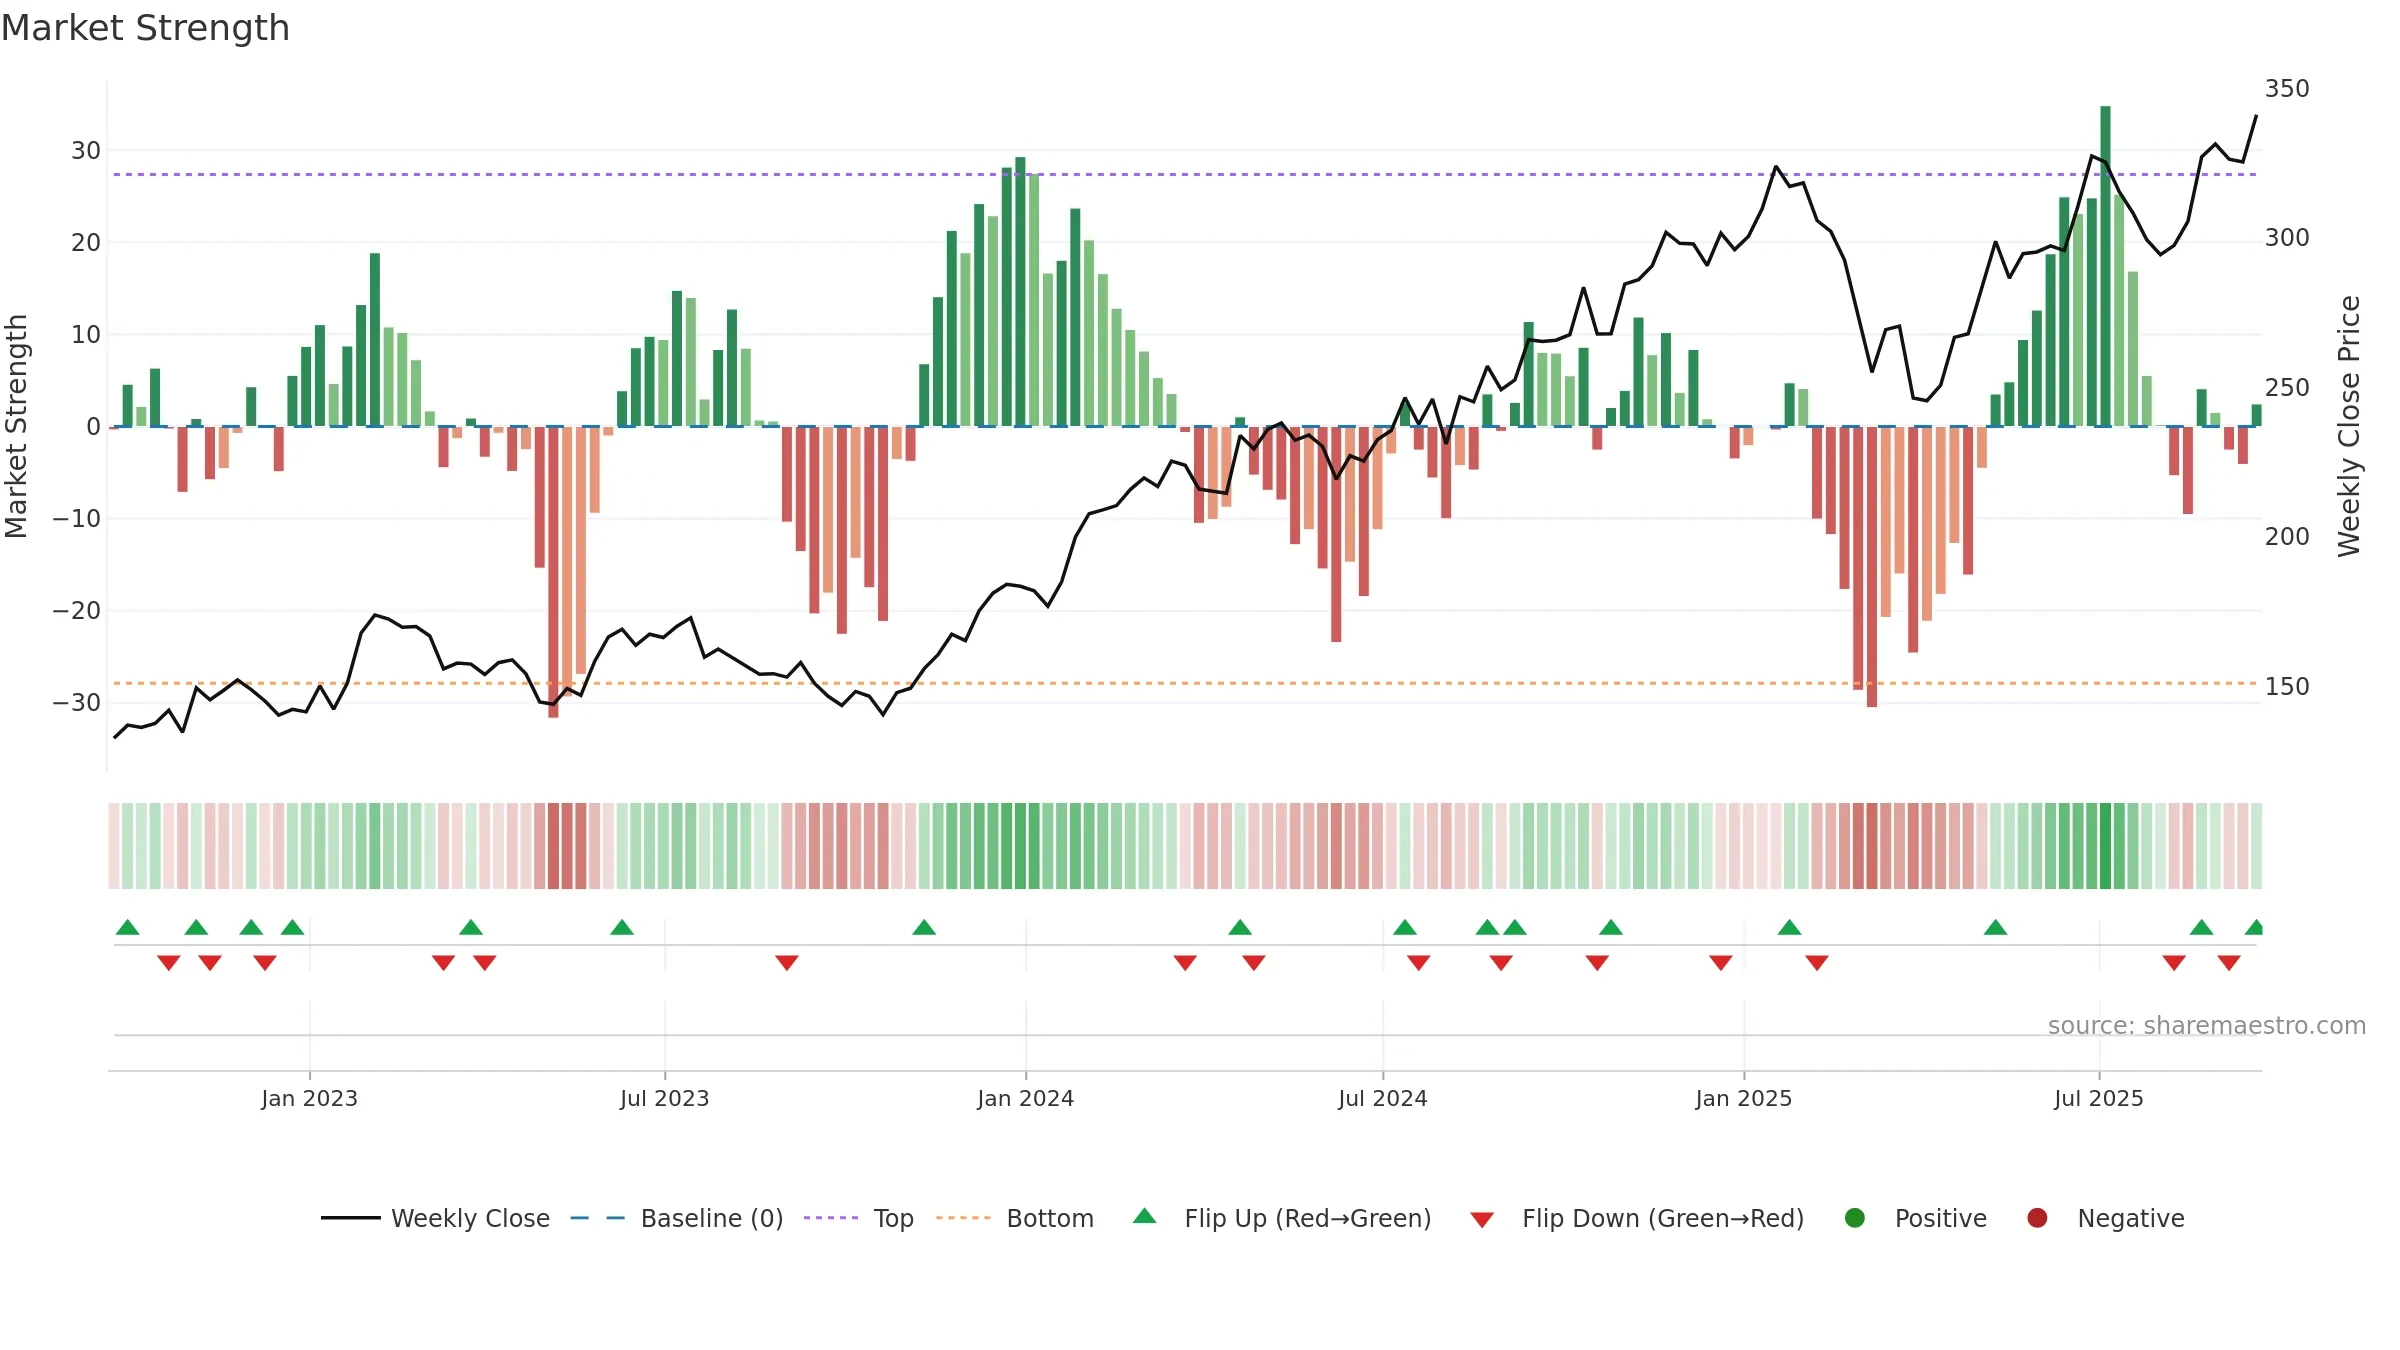The height and width of the screenshot is (1350, 2400).
Task: Click the last flip-down triangle before Jan 2025
Action: tap(1721, 962)
